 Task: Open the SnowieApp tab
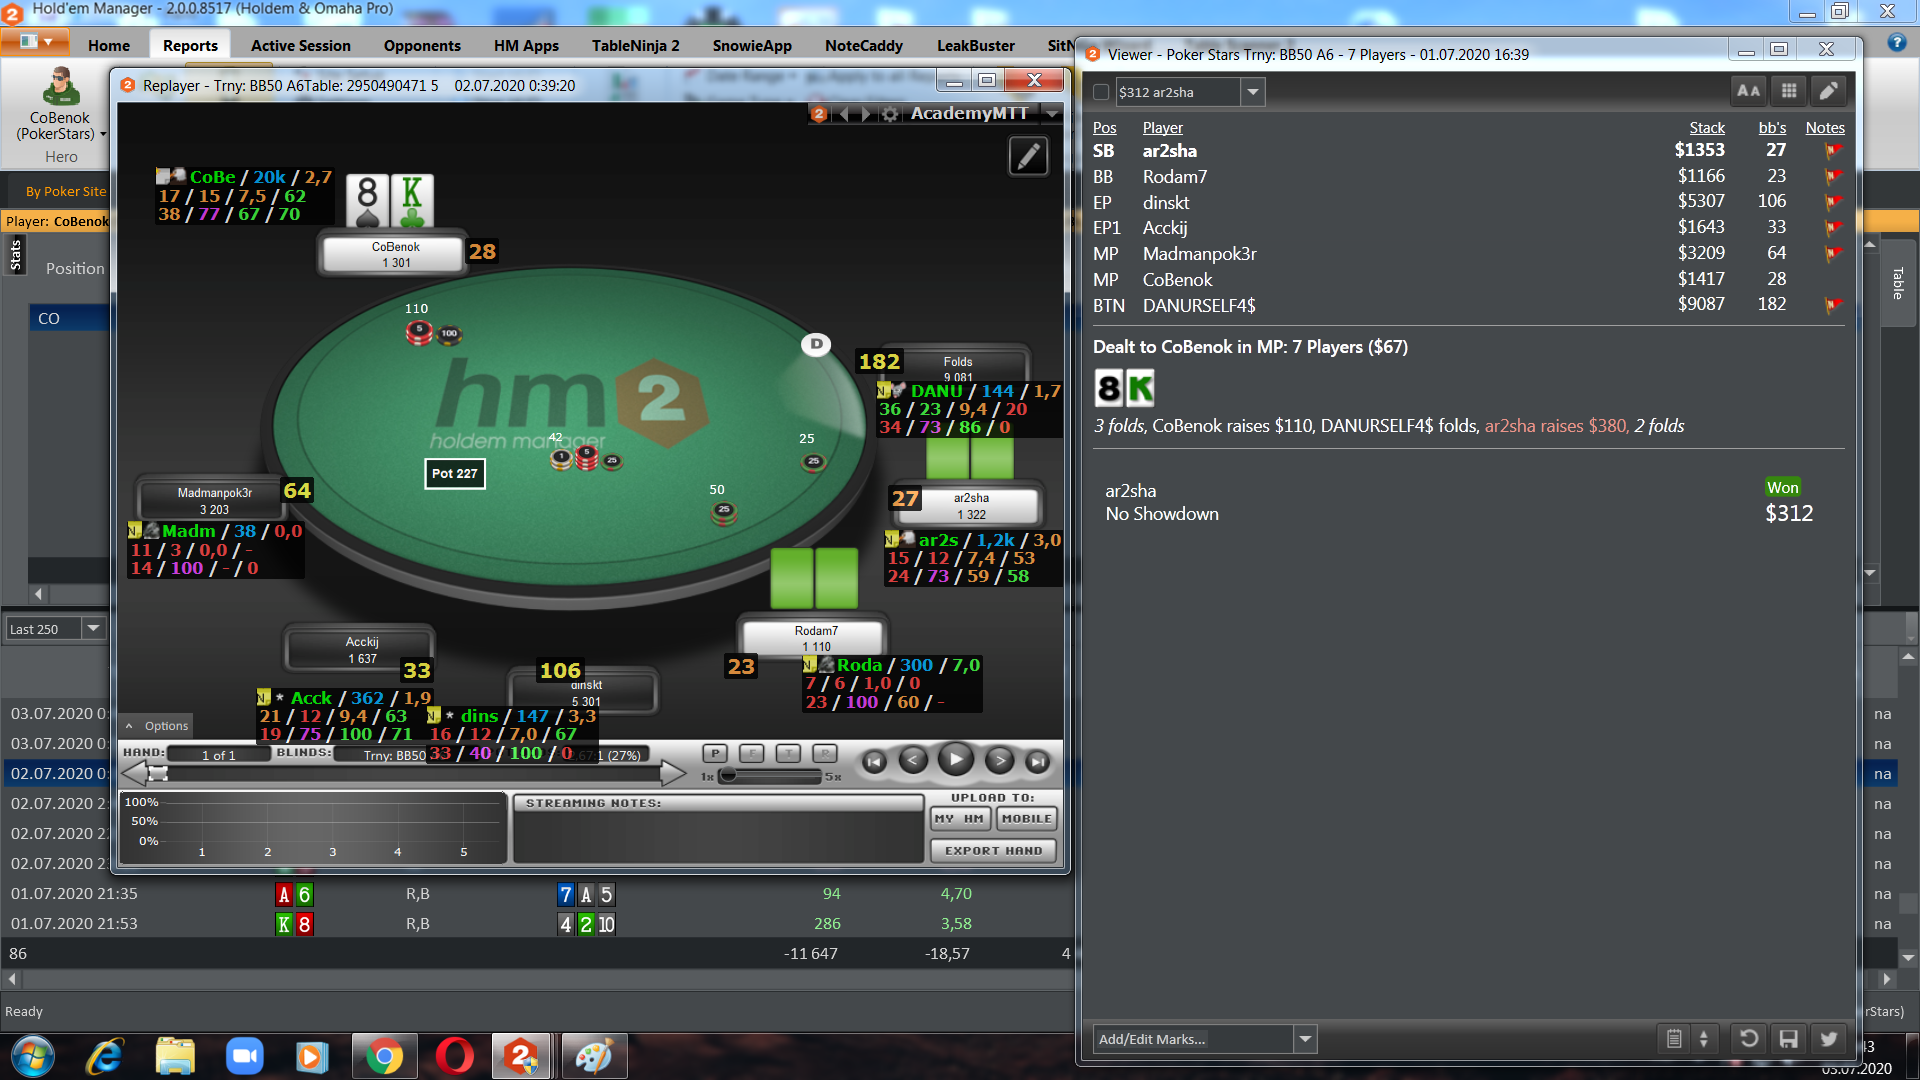coord(752,45)
